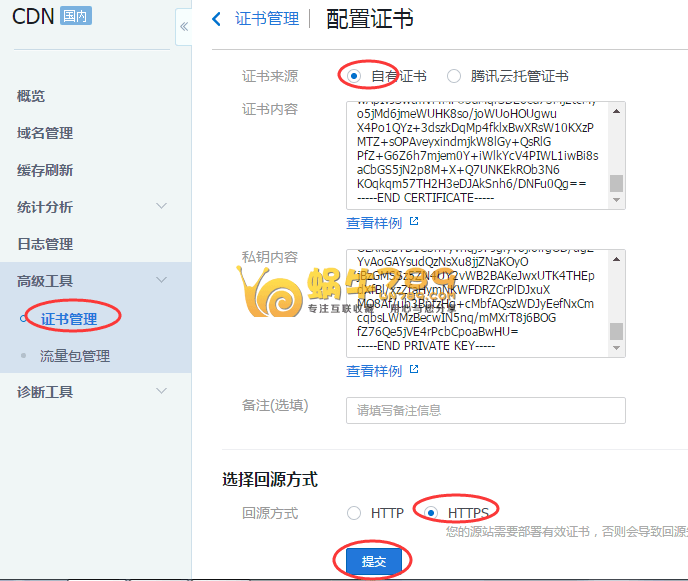Screen dimensions: 688x581
Task: Click the 私钥内容 scrollbar down arrow
Action: coord(616,348)
